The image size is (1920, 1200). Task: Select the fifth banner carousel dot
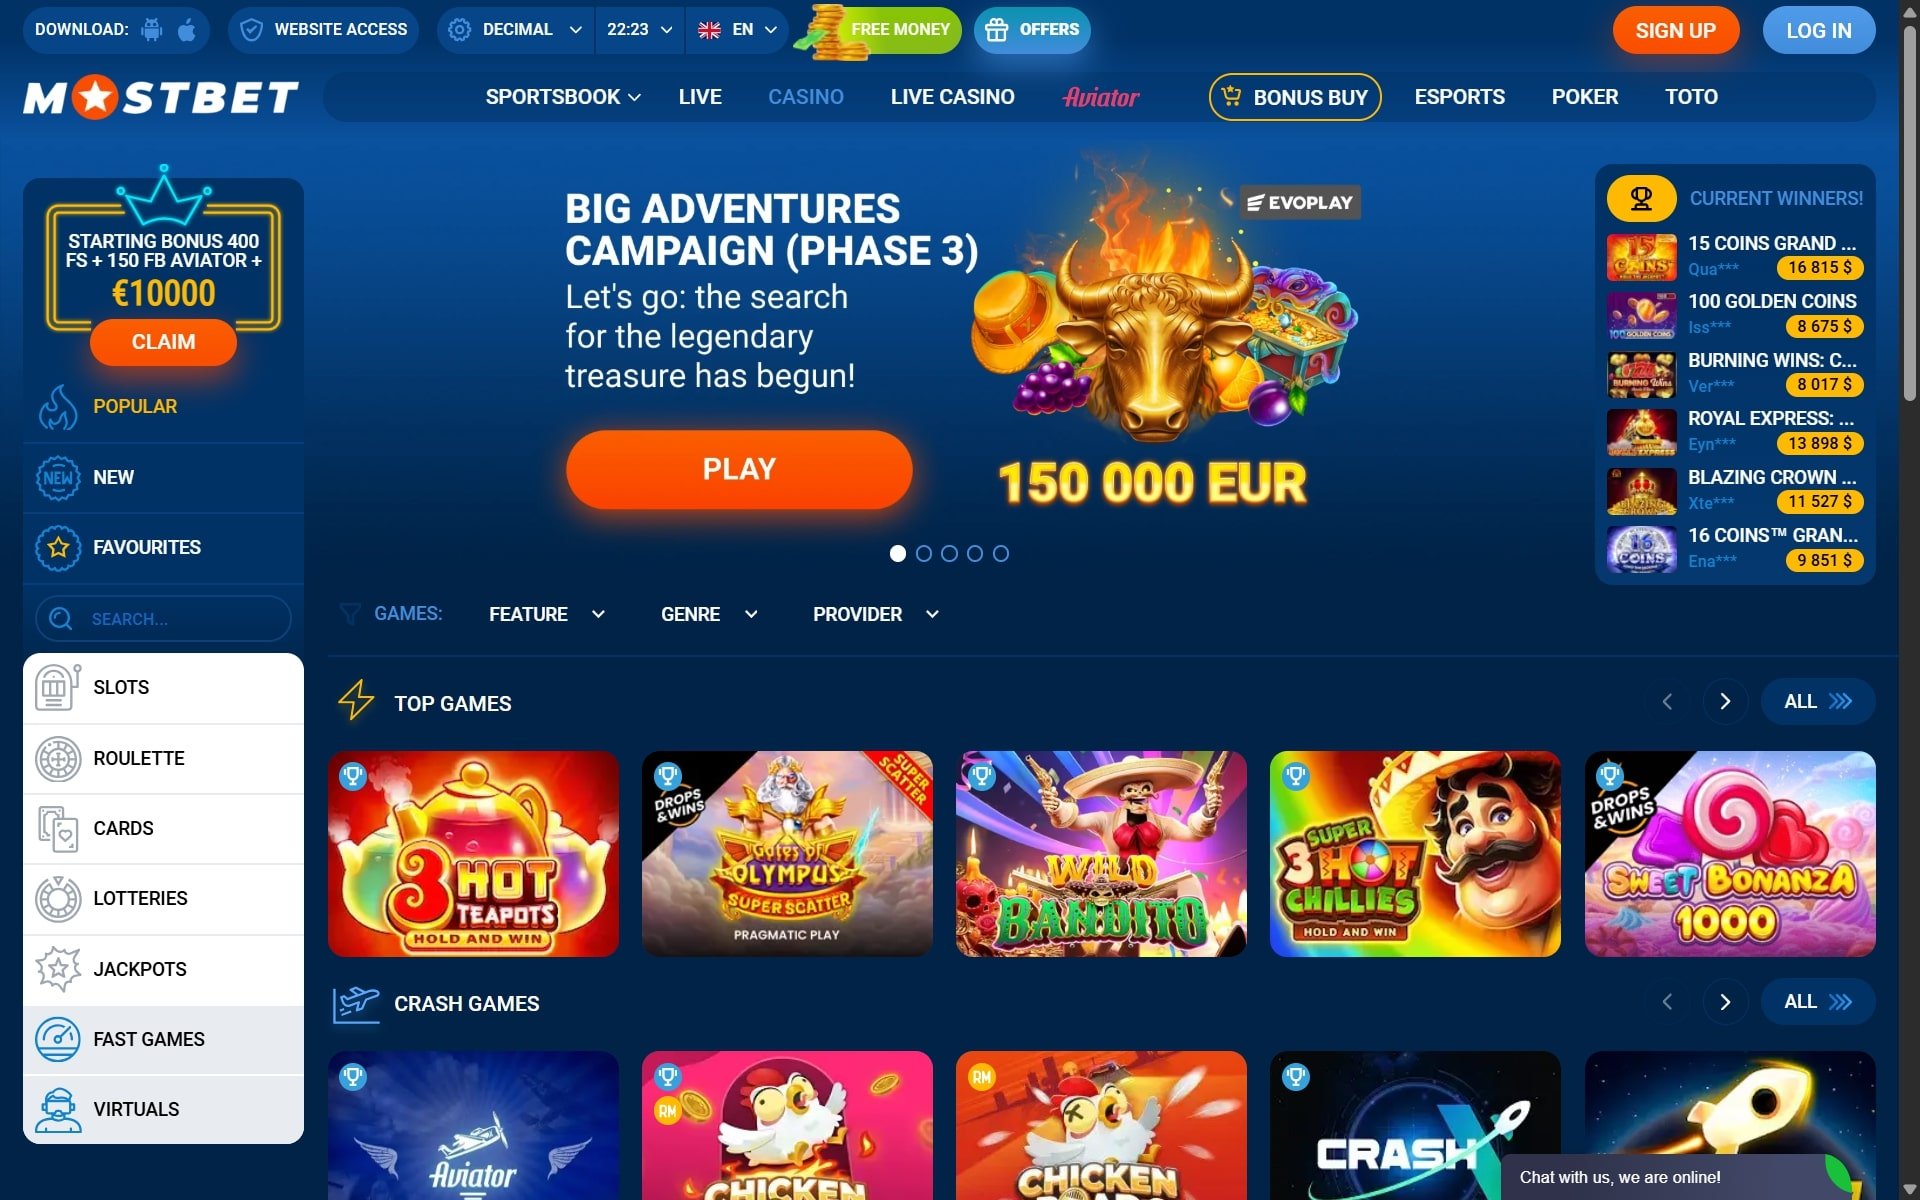(1001, 553)
